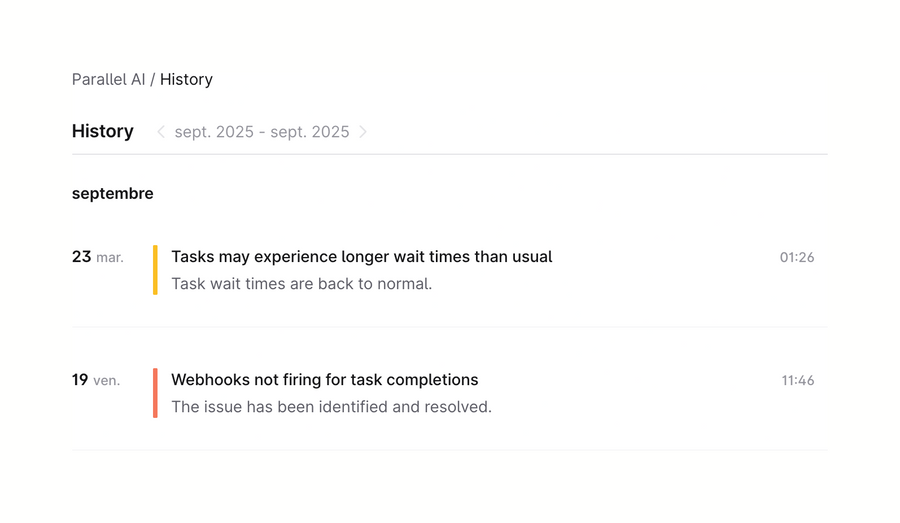
Task: Click the mar. weekday label
Action: pyautogui.click(x=110, y=258)
